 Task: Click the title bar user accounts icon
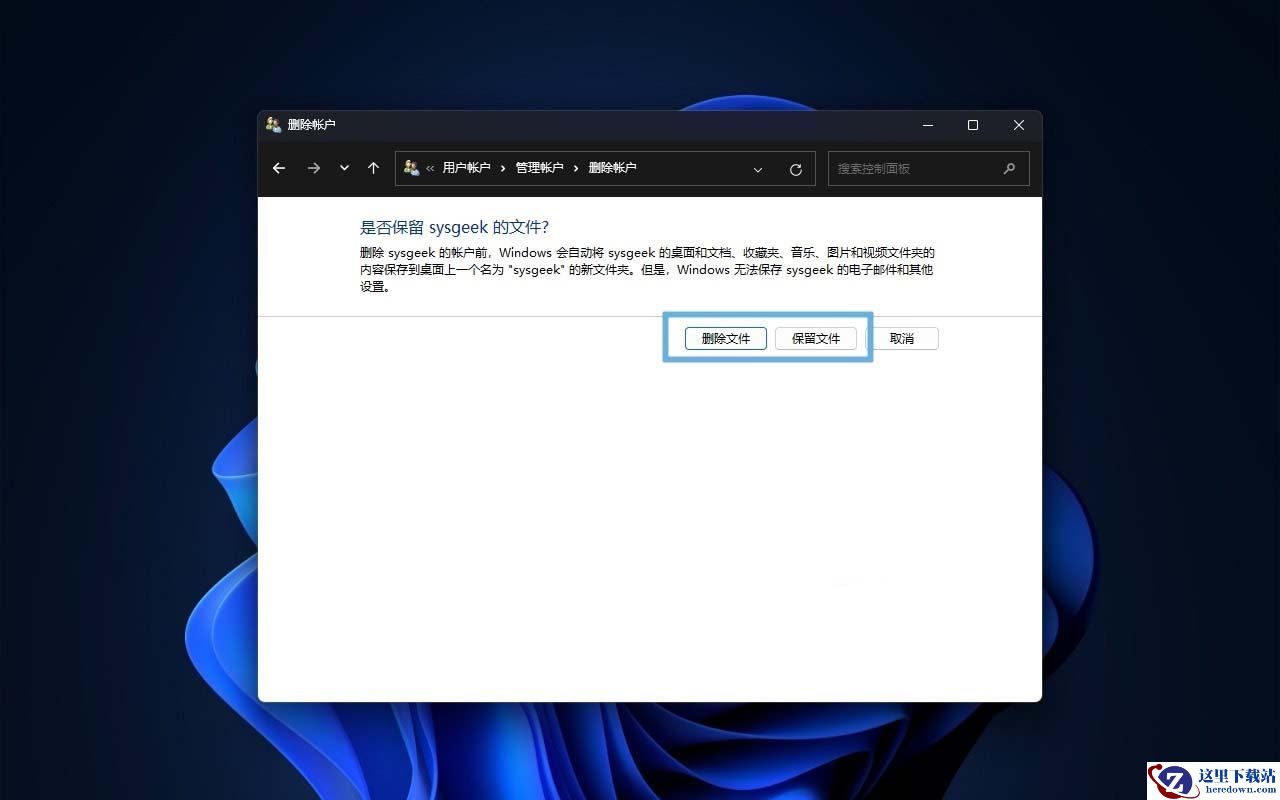point(274,125)
